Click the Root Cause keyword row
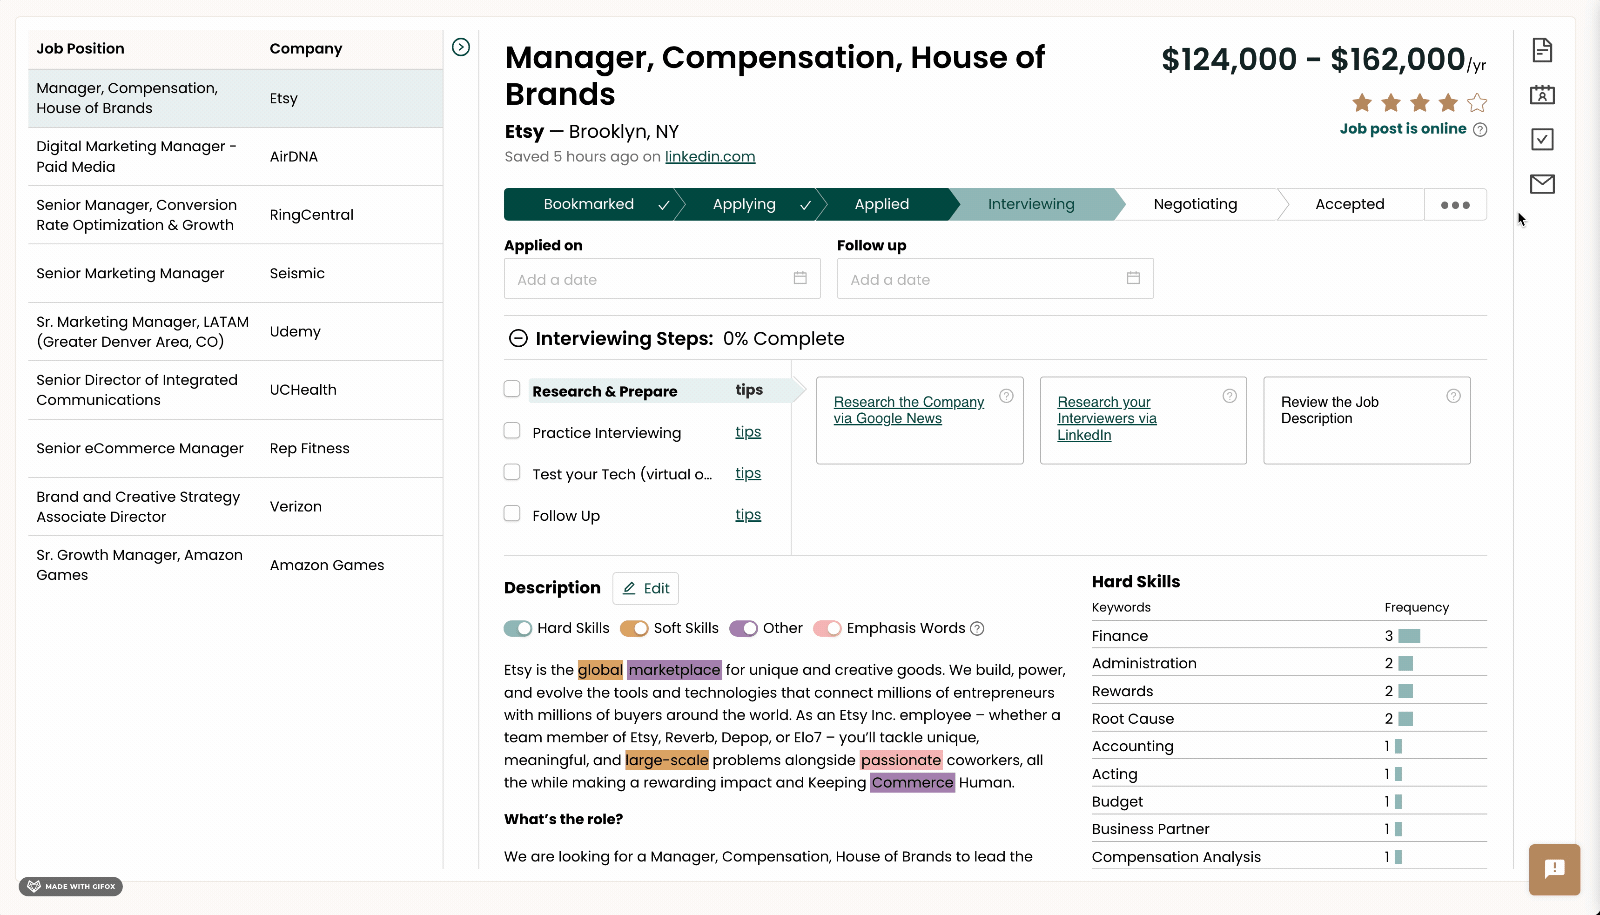The width and height of the screenshot is (1600, 915). coord(1289,719)
